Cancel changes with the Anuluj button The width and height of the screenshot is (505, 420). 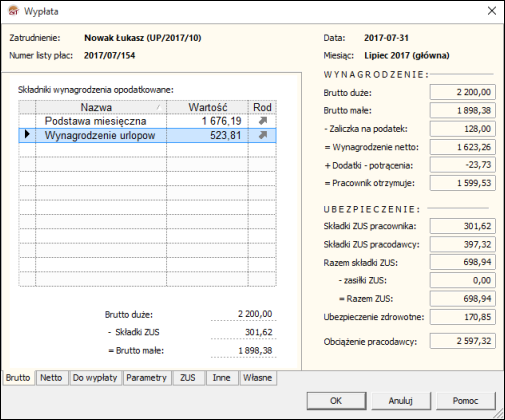(x=401, y=401)
